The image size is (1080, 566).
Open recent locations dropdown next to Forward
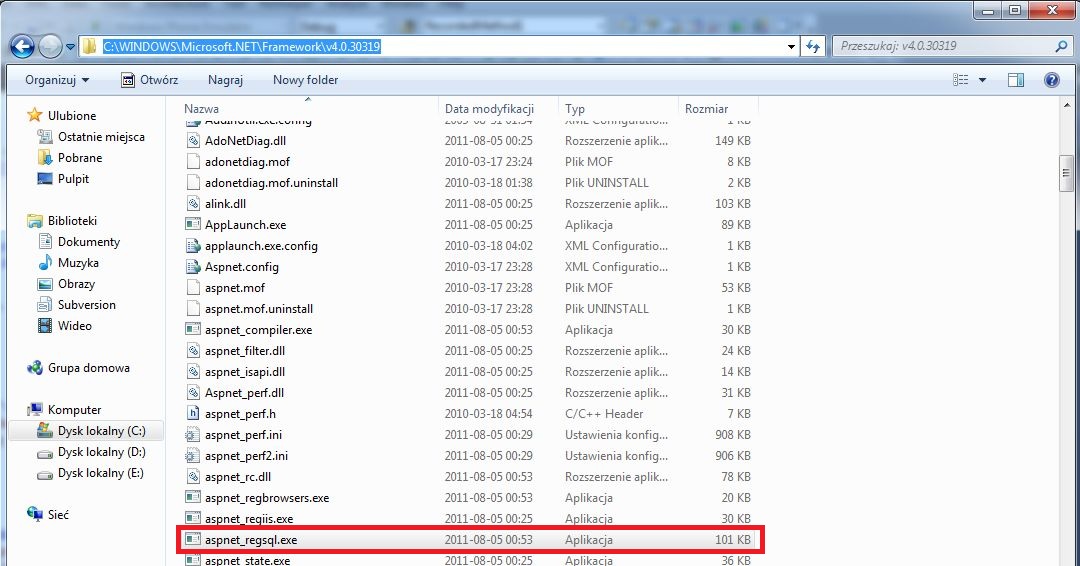(70, 47)
